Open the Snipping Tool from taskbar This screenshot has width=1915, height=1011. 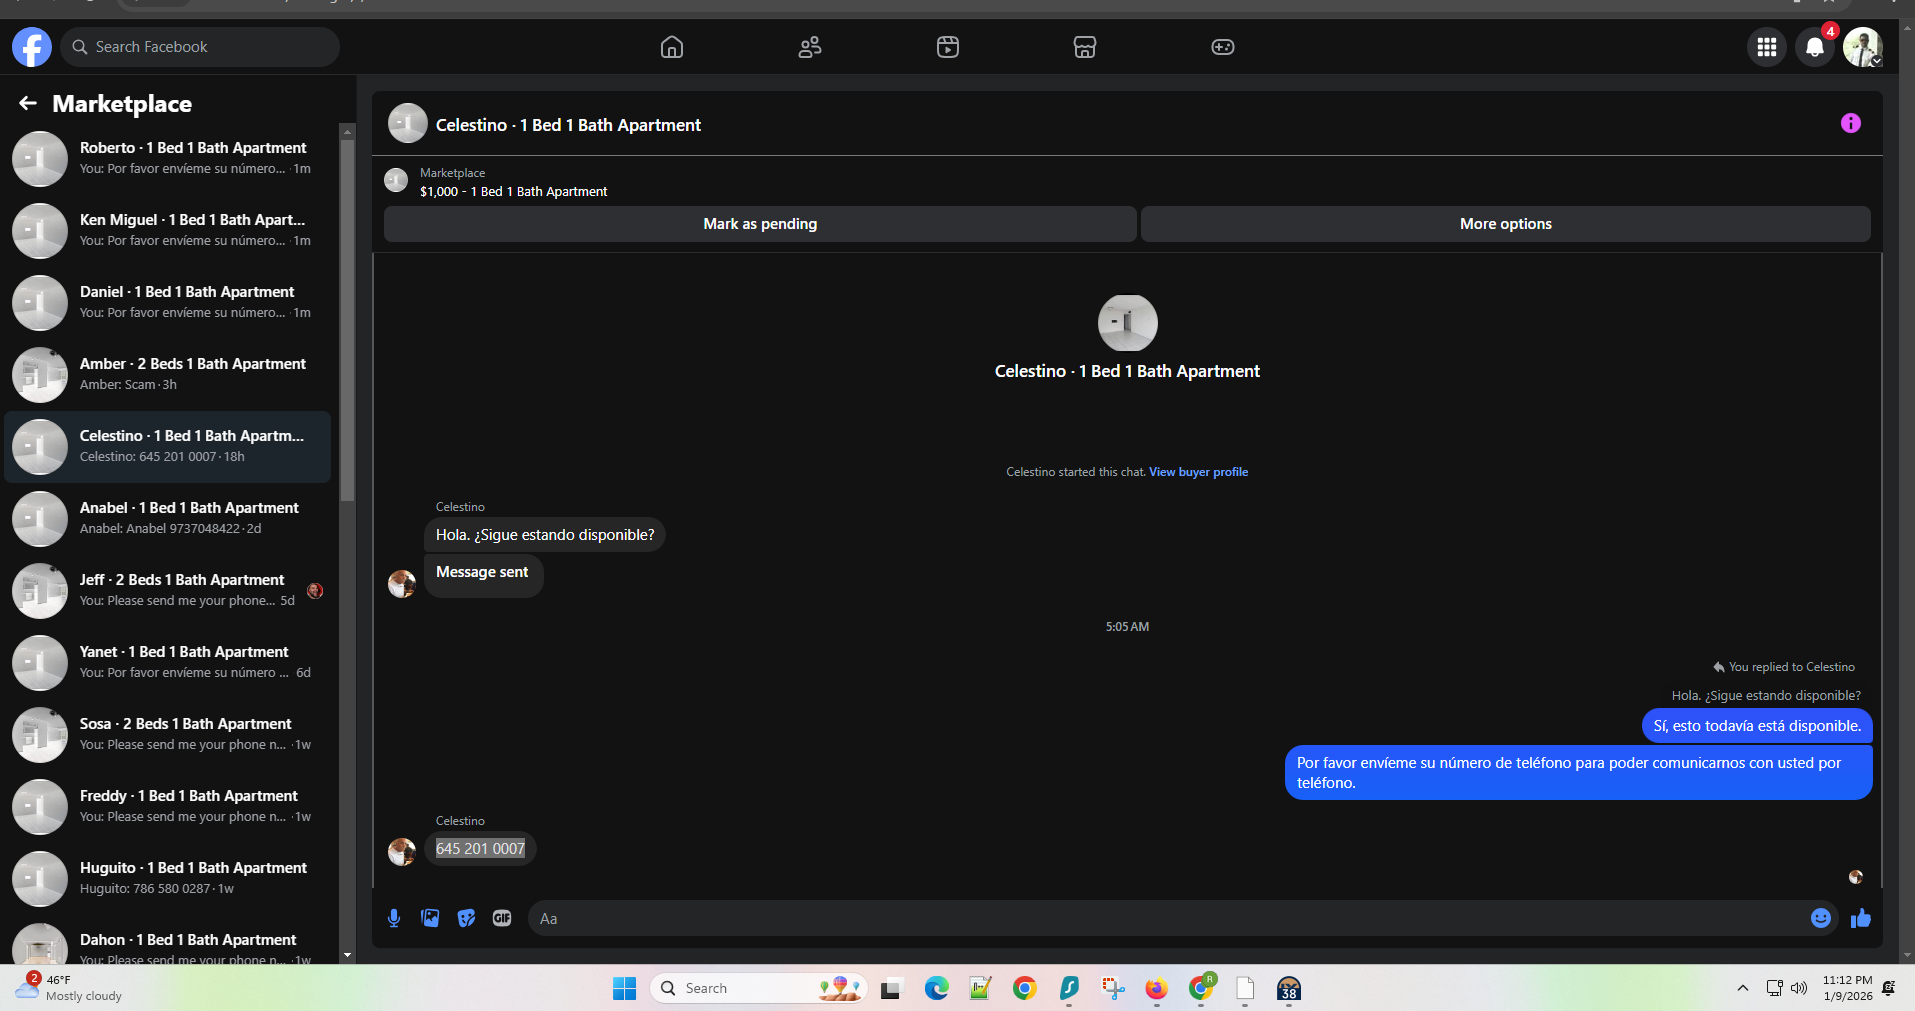pyautogui.click(x=1113, y=988)
